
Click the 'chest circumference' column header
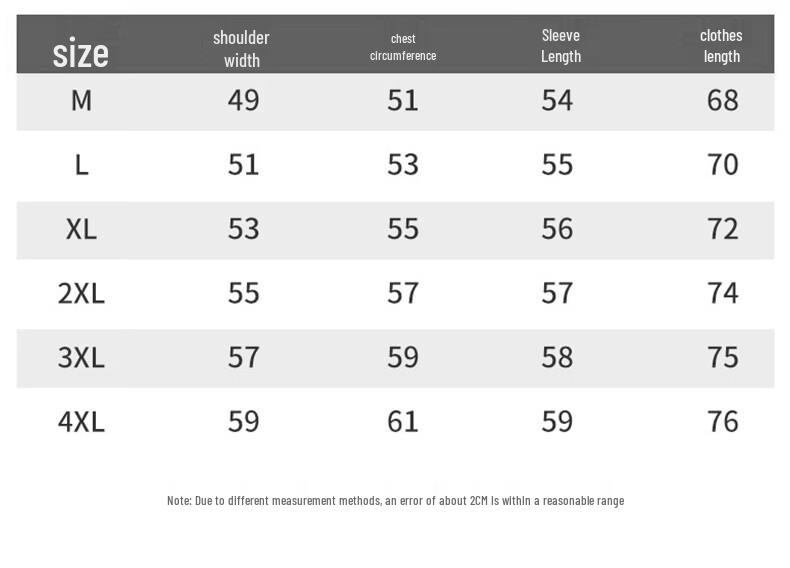click(403, 47)
